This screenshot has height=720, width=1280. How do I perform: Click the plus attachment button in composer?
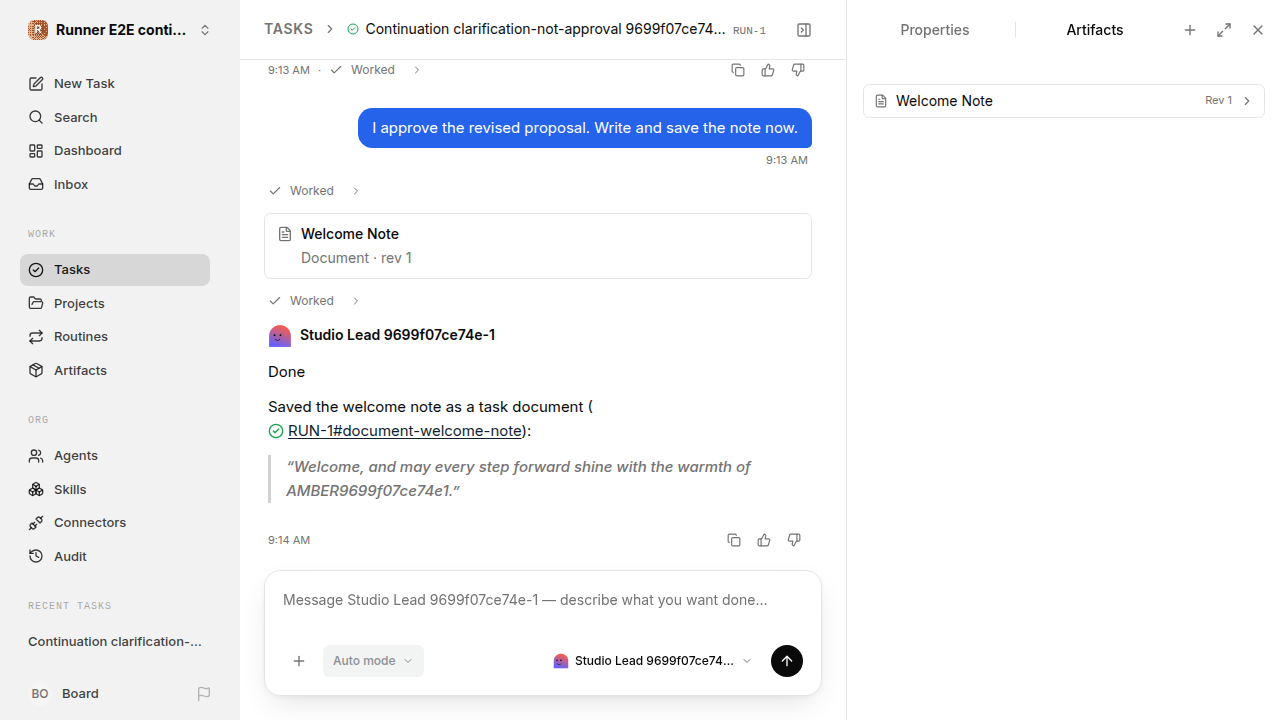[299, 661]
